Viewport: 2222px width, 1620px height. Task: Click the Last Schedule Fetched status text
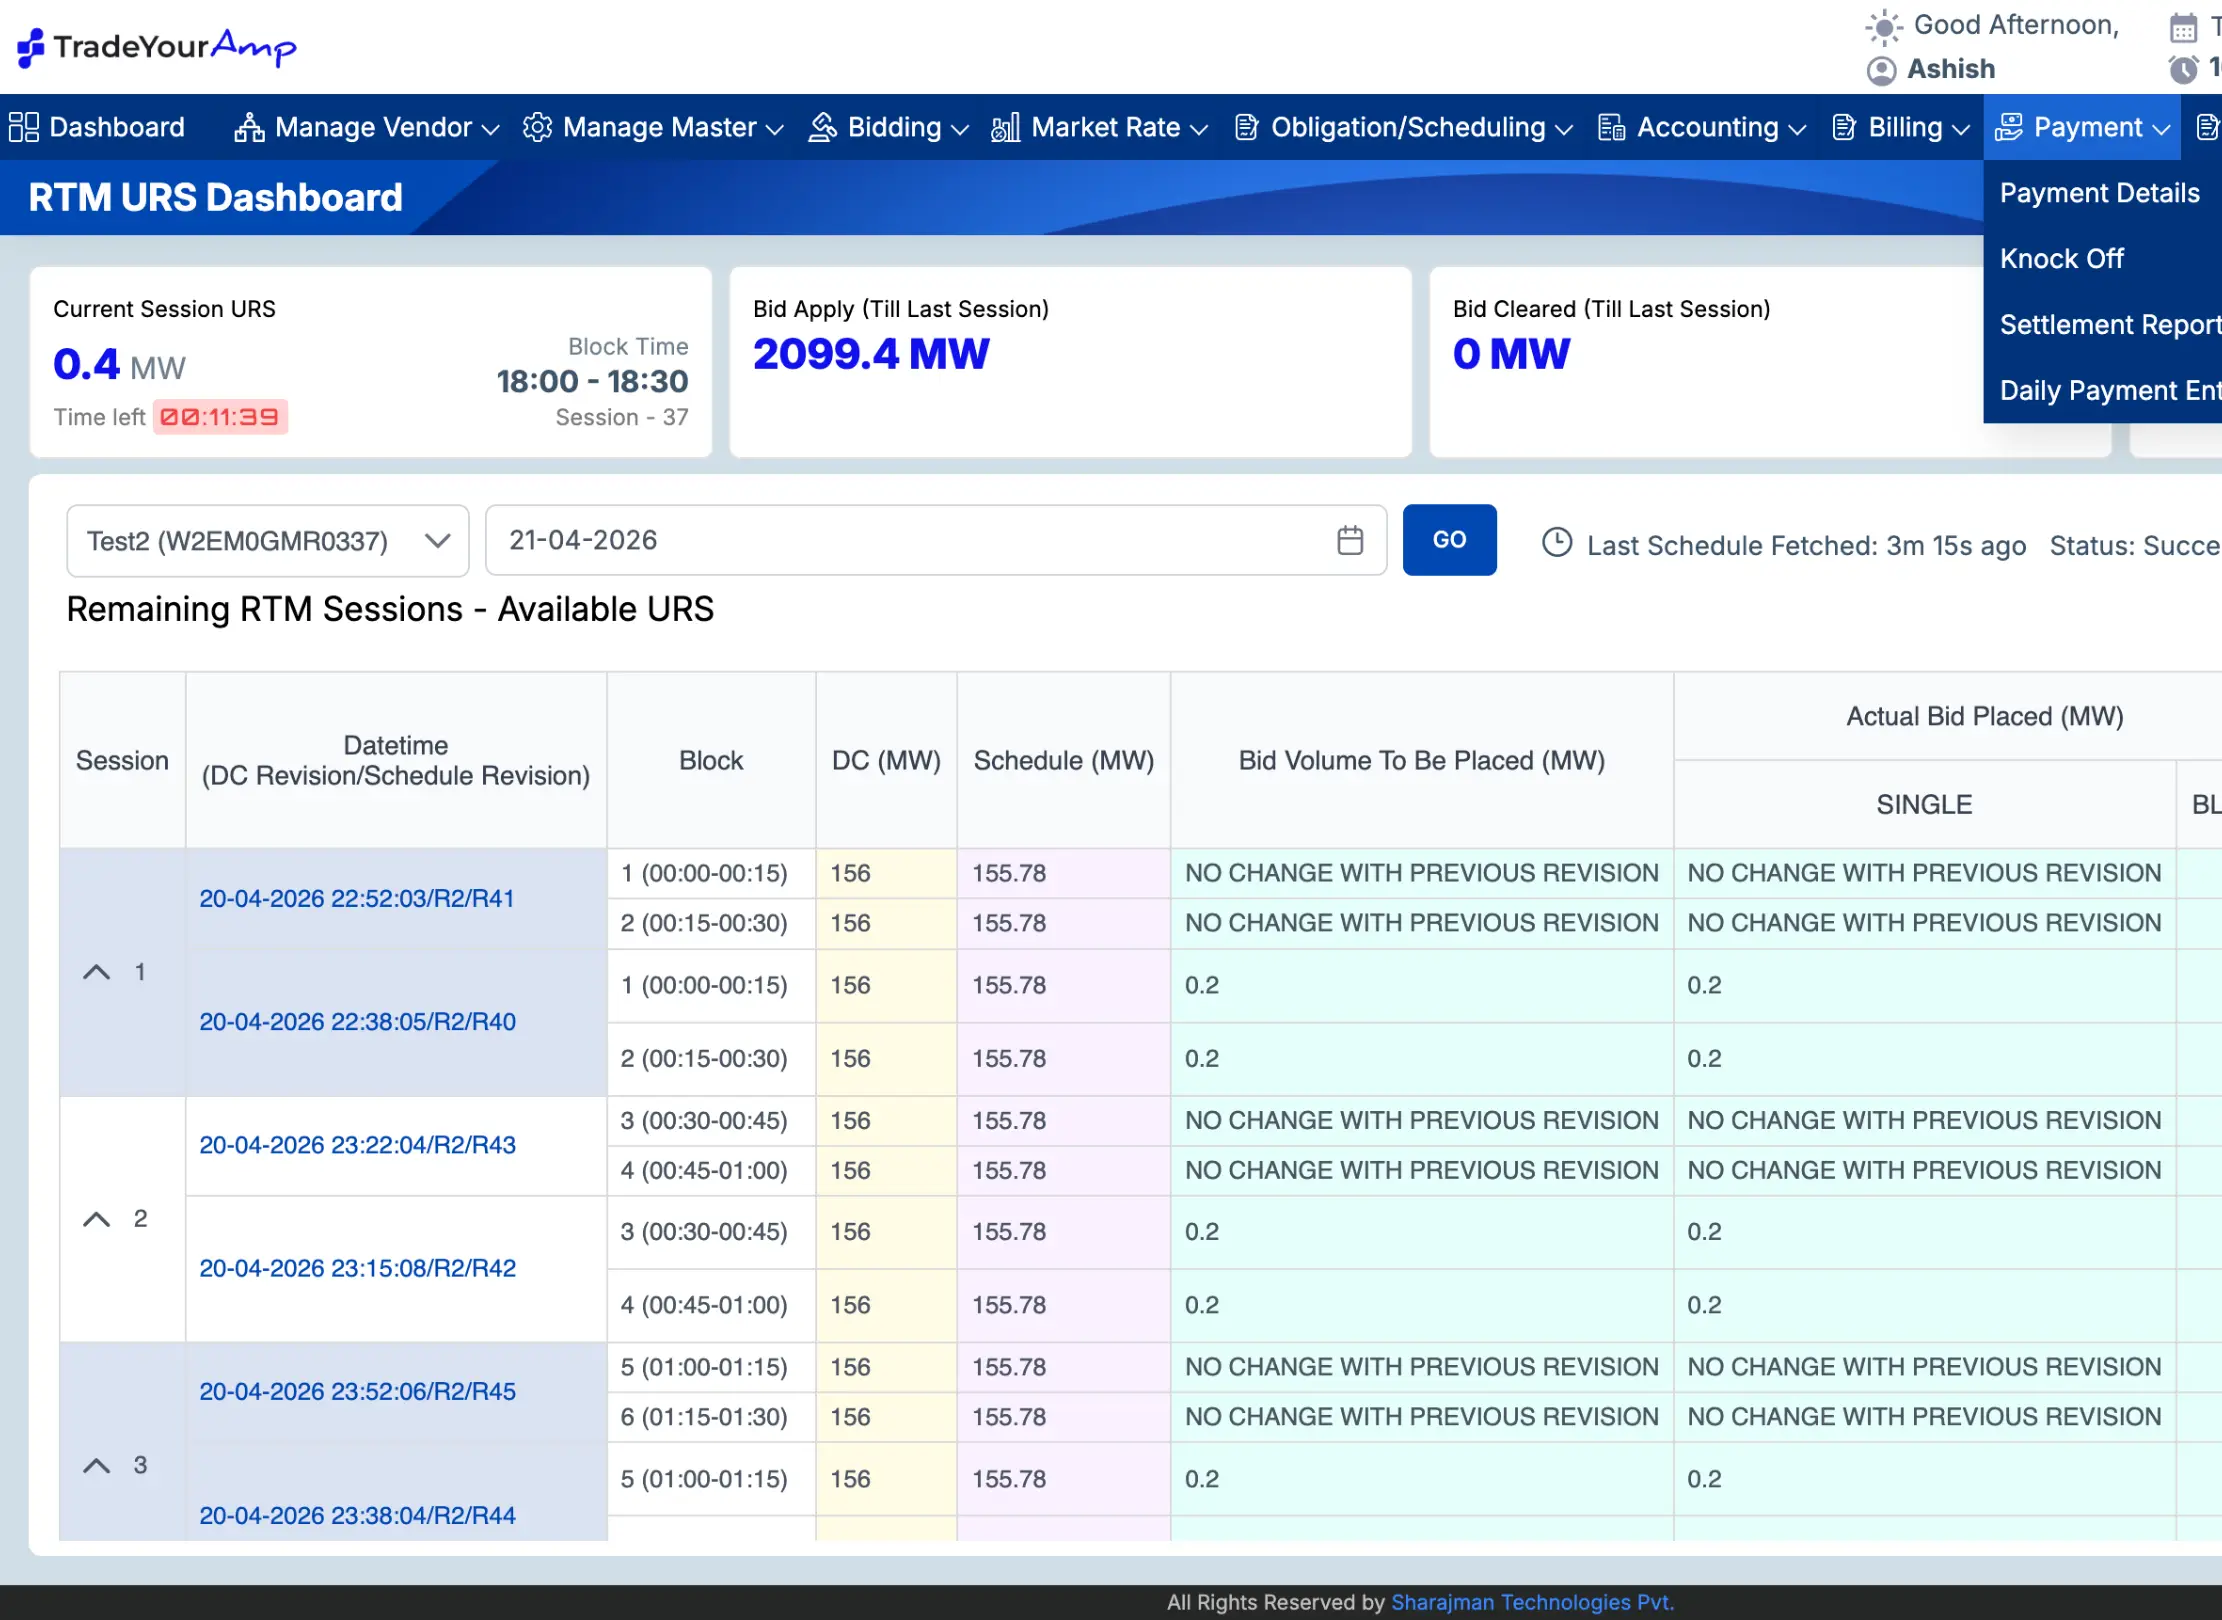pos(1806,545)
